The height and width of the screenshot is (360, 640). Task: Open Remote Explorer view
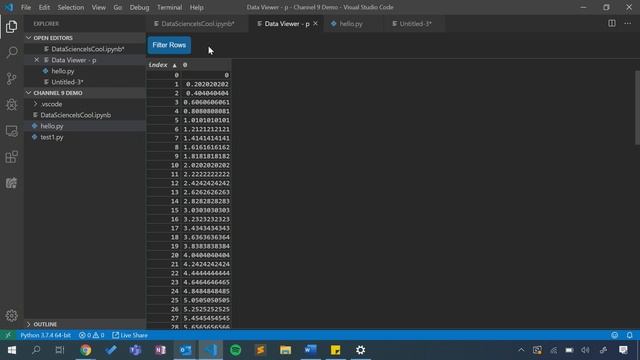pyautogui.click(x=11, y=131)
